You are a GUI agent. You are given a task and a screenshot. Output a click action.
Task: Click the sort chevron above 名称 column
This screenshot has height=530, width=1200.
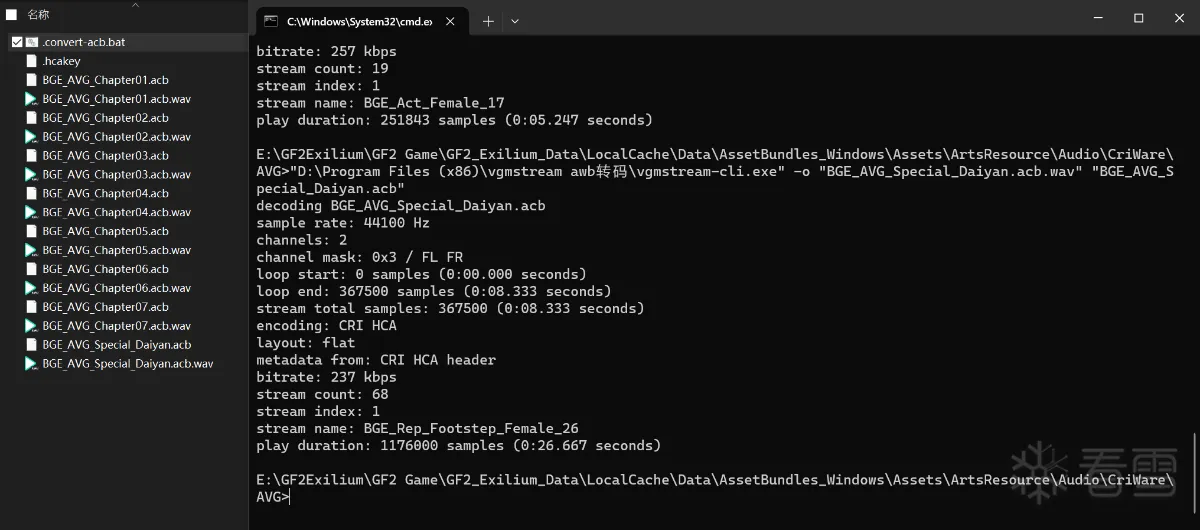click(x=136, y=4)
